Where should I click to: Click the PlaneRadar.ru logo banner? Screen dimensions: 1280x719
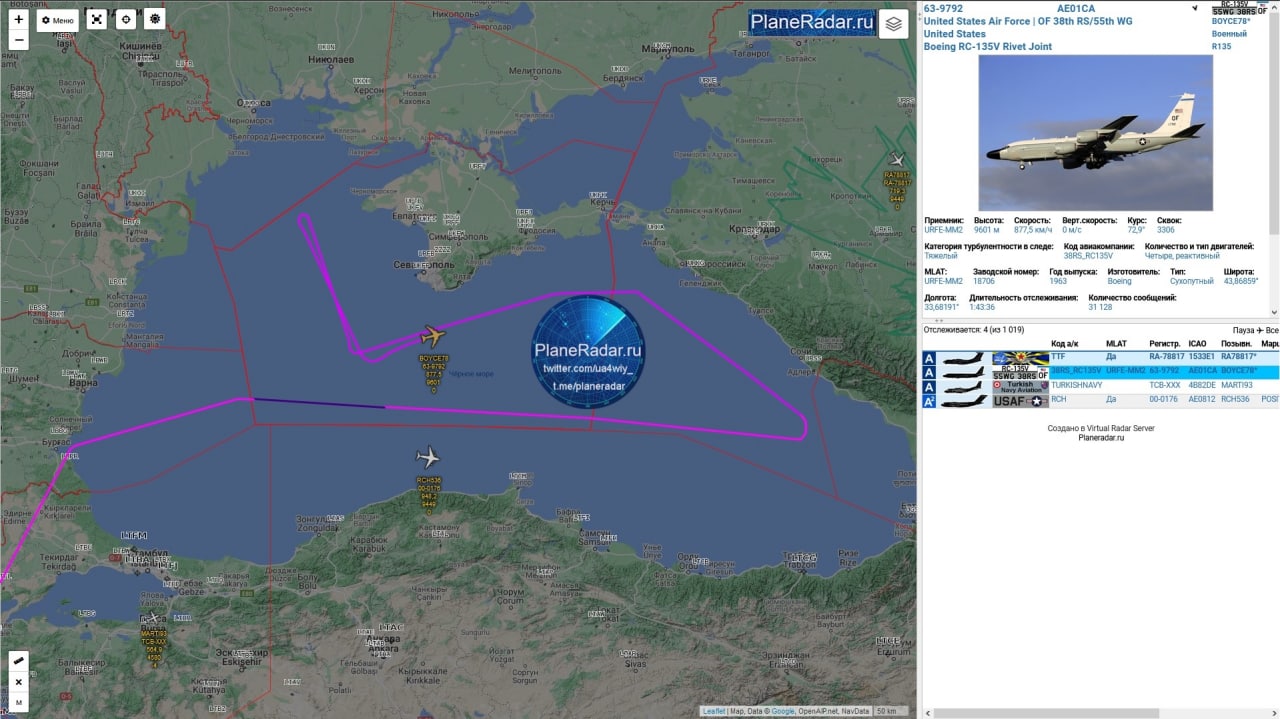[x=812, y=22]
